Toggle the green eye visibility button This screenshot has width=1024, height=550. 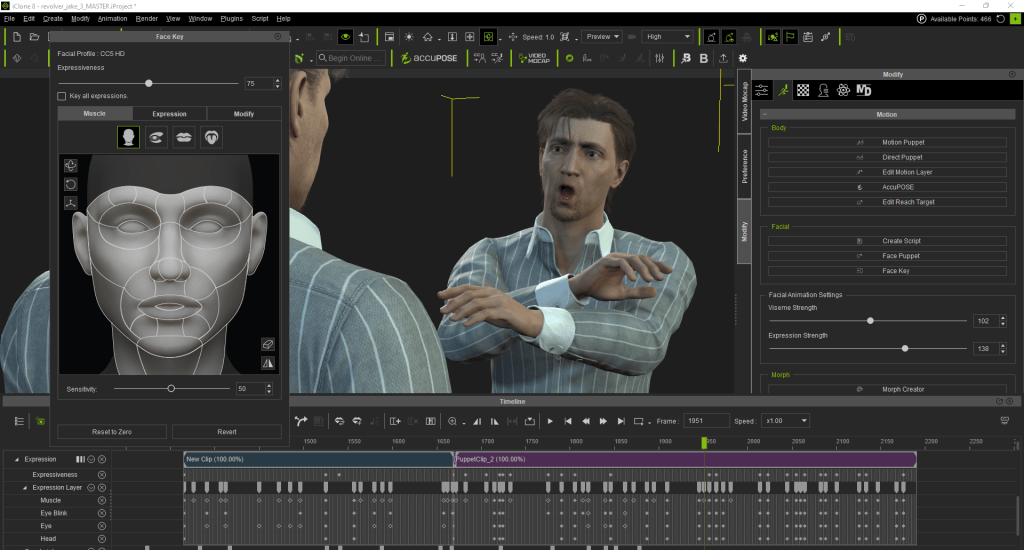tap(345, 37)
